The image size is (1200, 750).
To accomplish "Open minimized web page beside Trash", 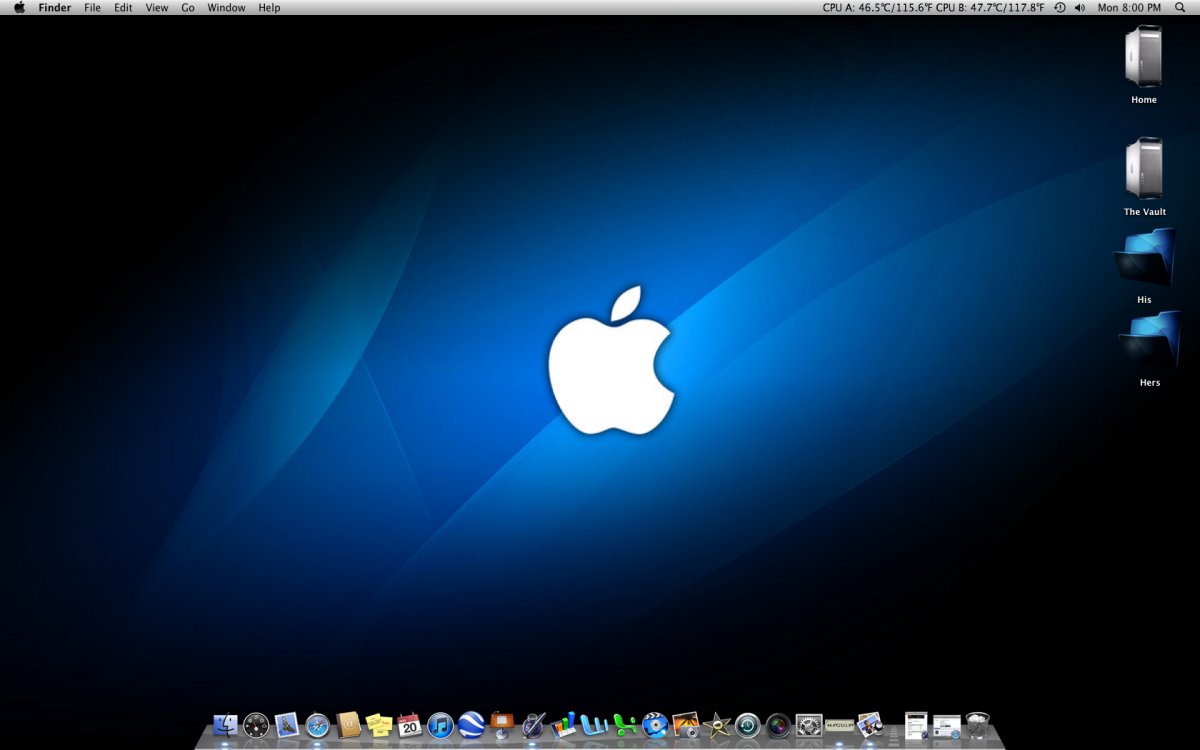I will tap(947, 727).
